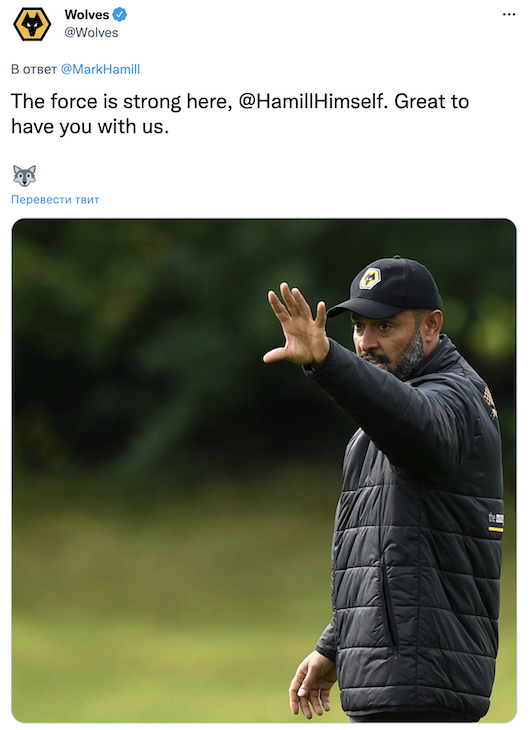Screen dimensions: 530x730
Task: Click 'Перевести твит' to translate tweet
Action: click(55, 199)
